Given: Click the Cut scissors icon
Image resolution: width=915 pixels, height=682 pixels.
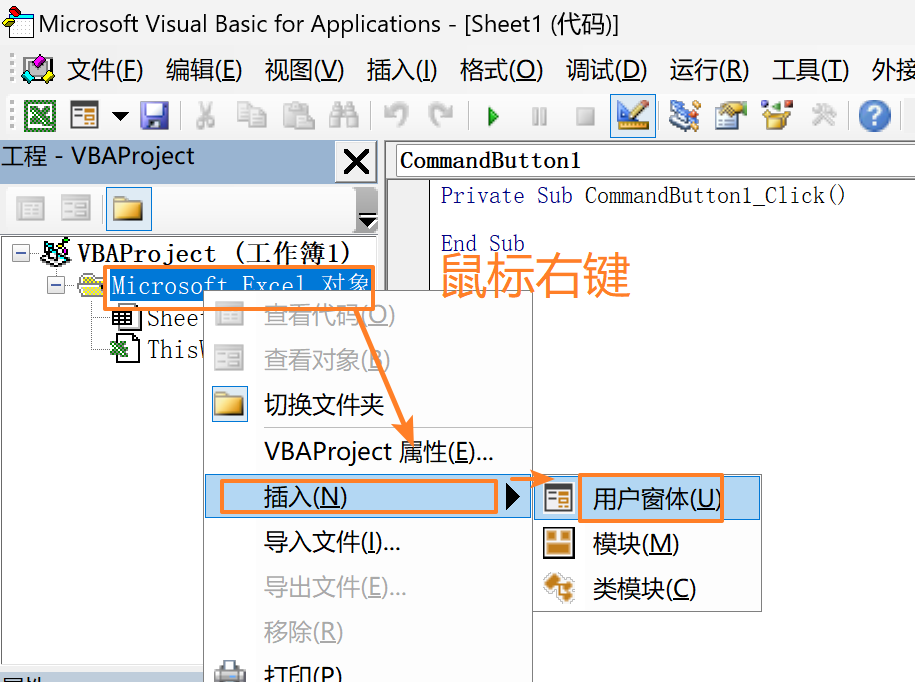Looking at the screenshot, I should (205, 116).
